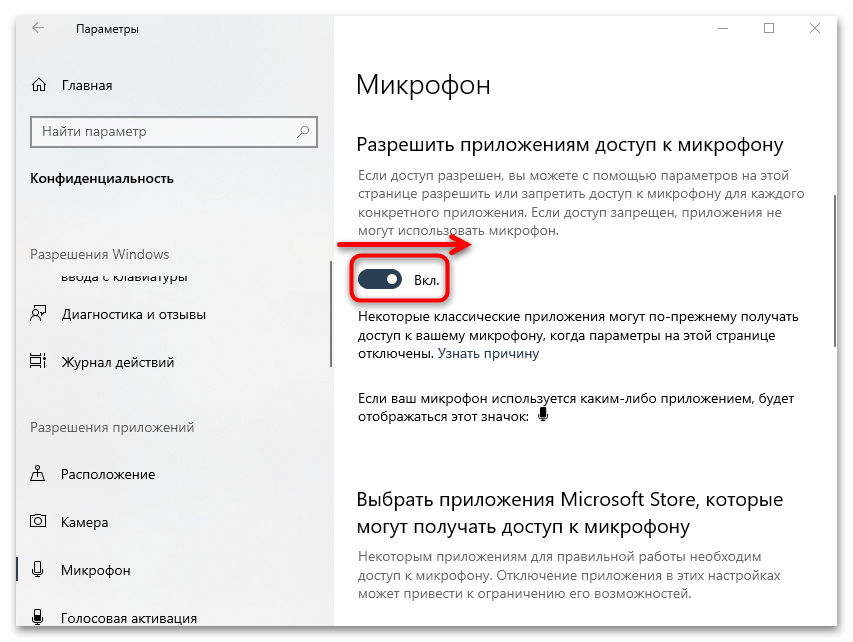Click the search magnifier icon

pyautogui.click(x=303, y=132)
